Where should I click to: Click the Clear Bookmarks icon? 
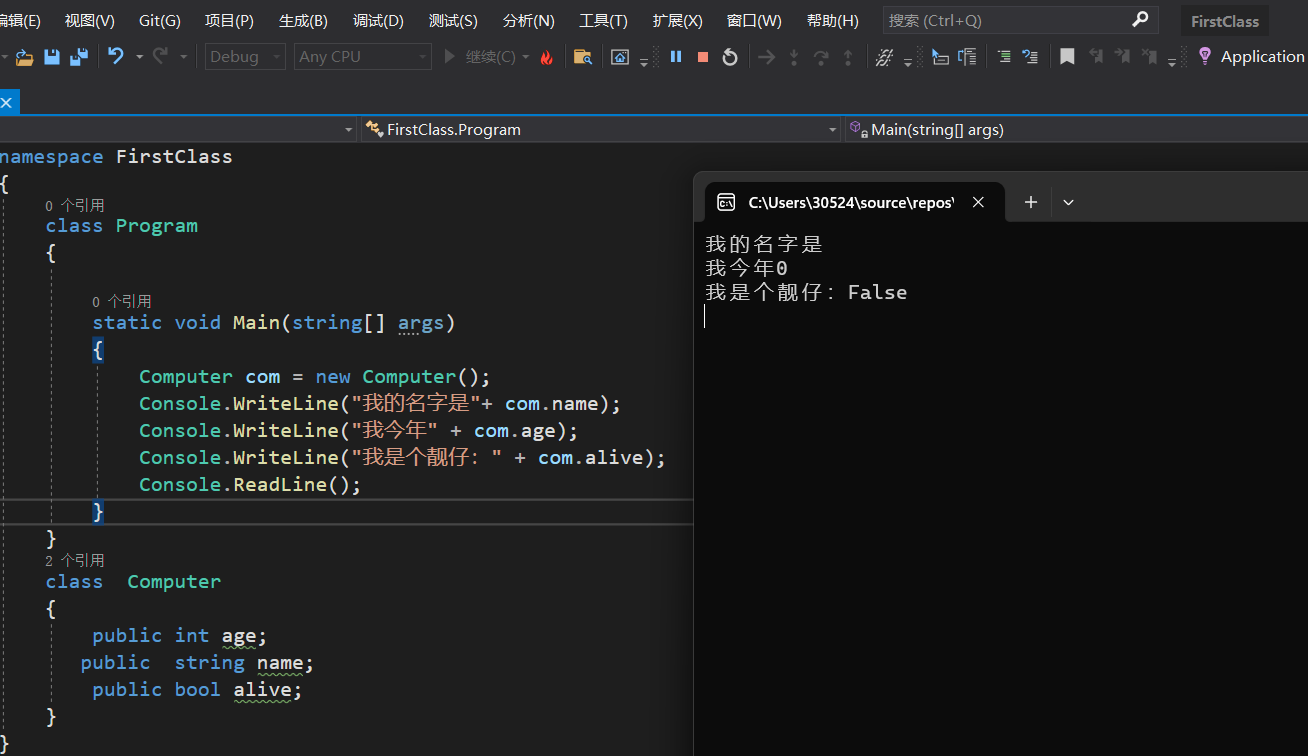(1149, 57)
